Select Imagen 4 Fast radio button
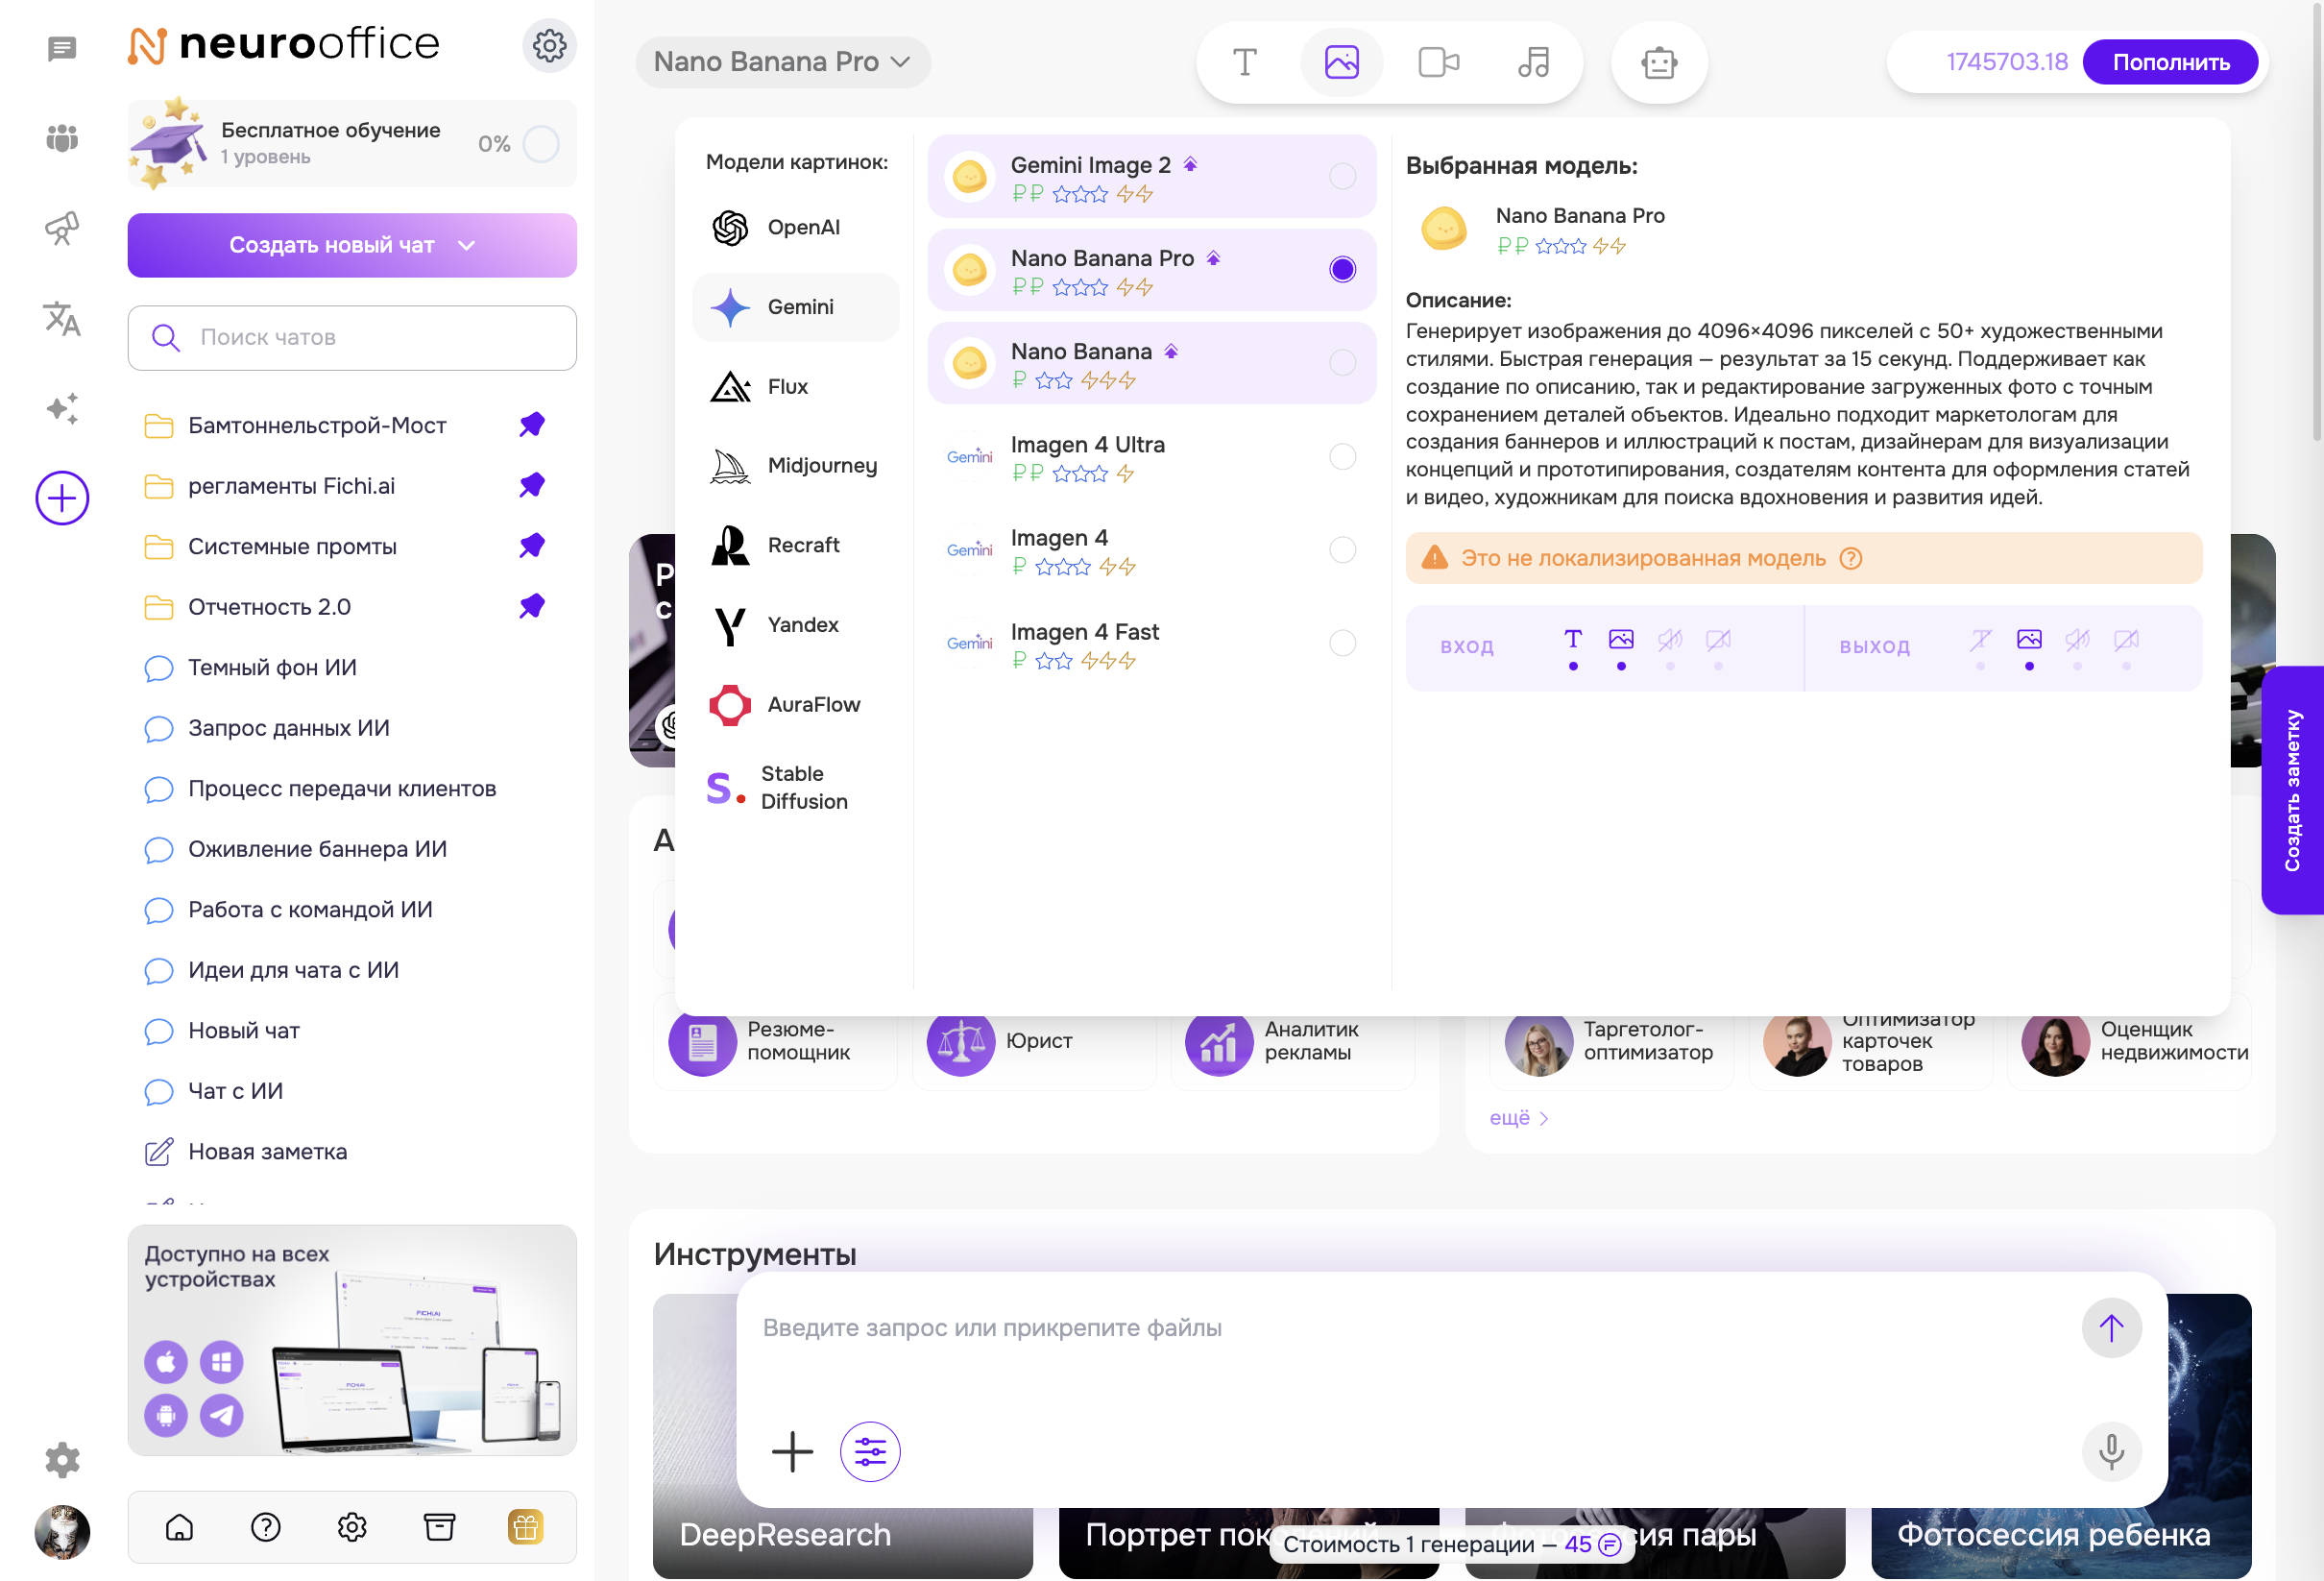This screenshot has height=1581, width=2324. (1342, 643)
